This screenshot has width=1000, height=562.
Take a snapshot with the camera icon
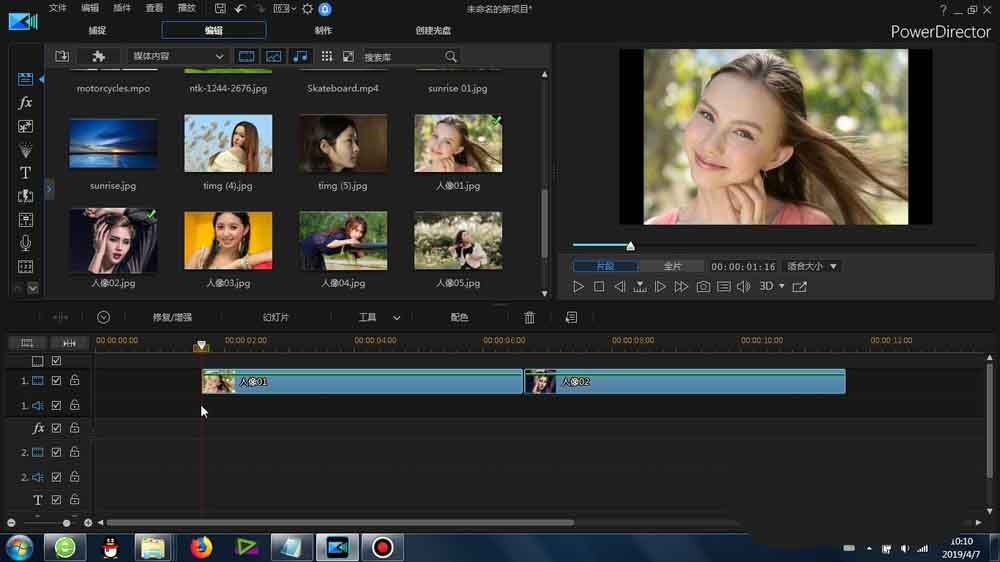703,287
